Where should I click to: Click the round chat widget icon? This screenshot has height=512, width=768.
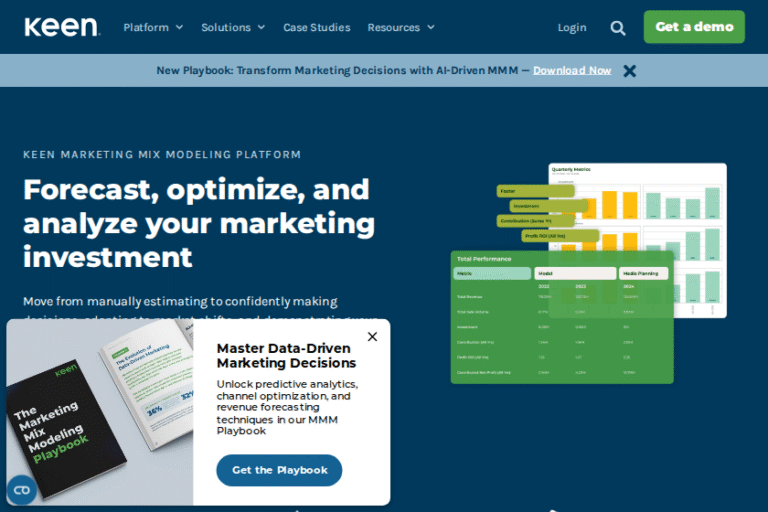tap(21, 490)
